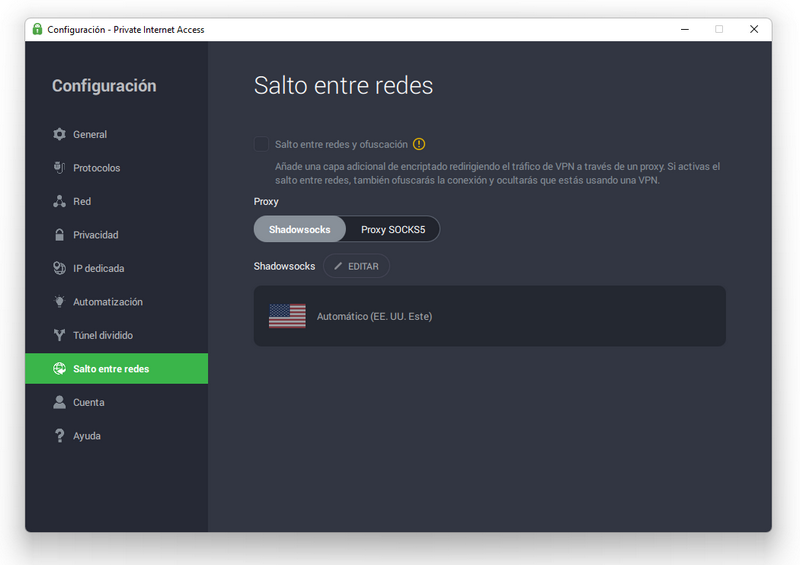Select Salto entre redes menu label
The image size is (800, 565).
click(x=111, y=369)
